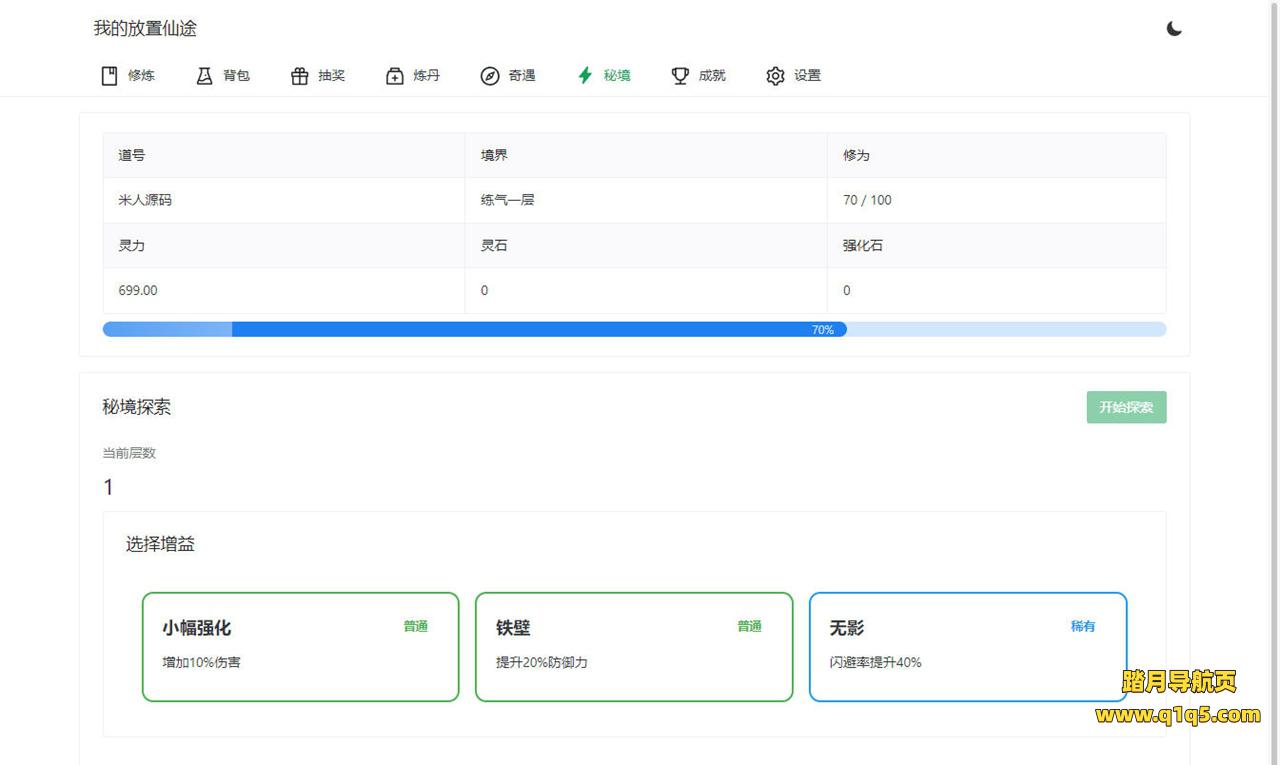Switch to the 成就 tab
This screenshot has height=765, width=1280.
click(x=712, y=76)
